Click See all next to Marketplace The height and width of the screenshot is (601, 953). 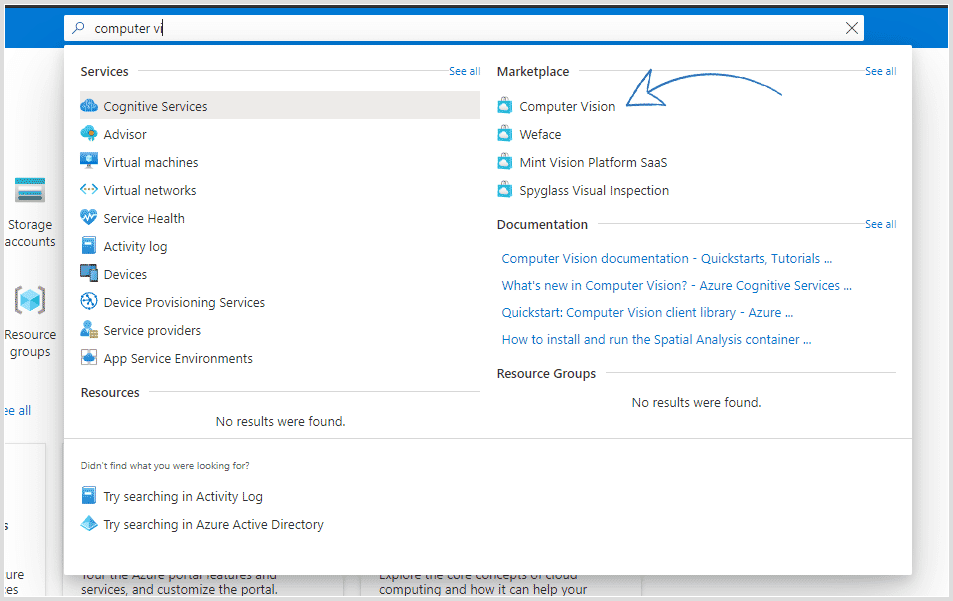click(881, 71)
